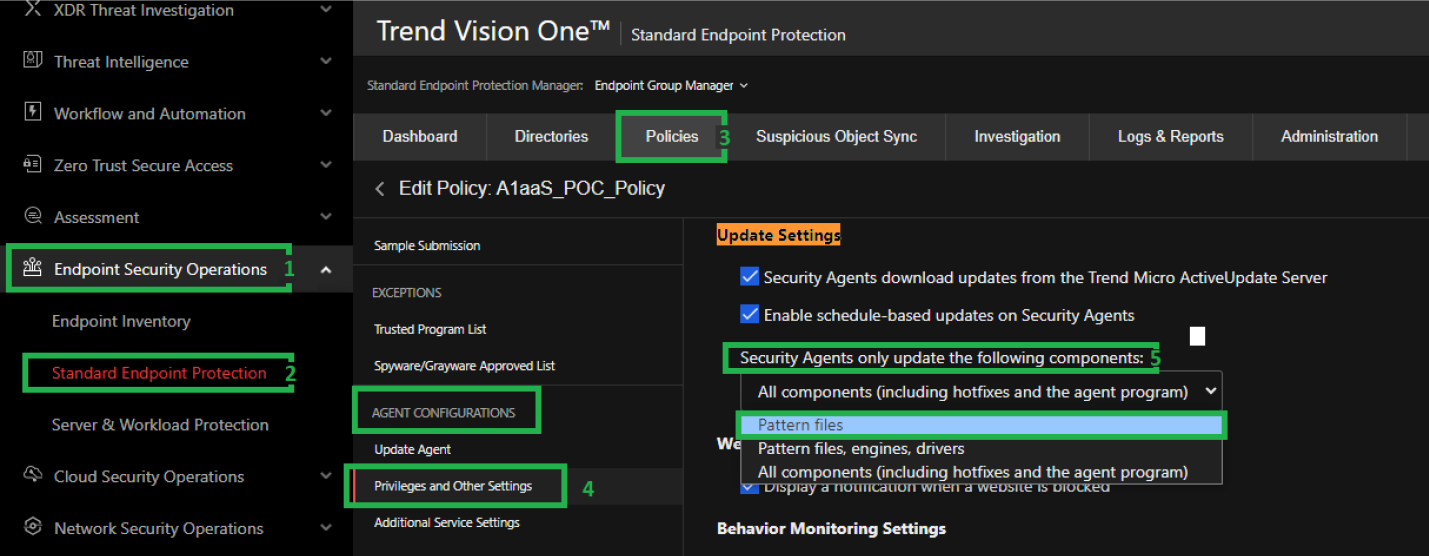Go back using Edit Policy back arrow
The width and height of the screenshot is (1429, 556).
click(x=379, y=189)
